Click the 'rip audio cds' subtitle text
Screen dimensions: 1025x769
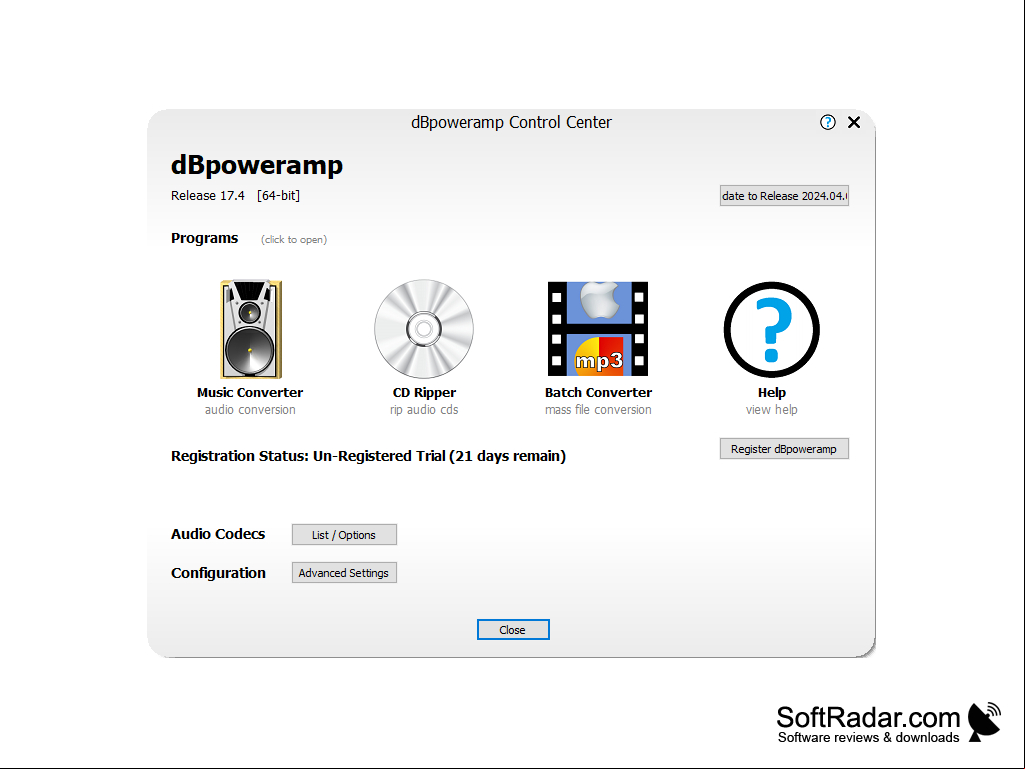pos(424,410)
